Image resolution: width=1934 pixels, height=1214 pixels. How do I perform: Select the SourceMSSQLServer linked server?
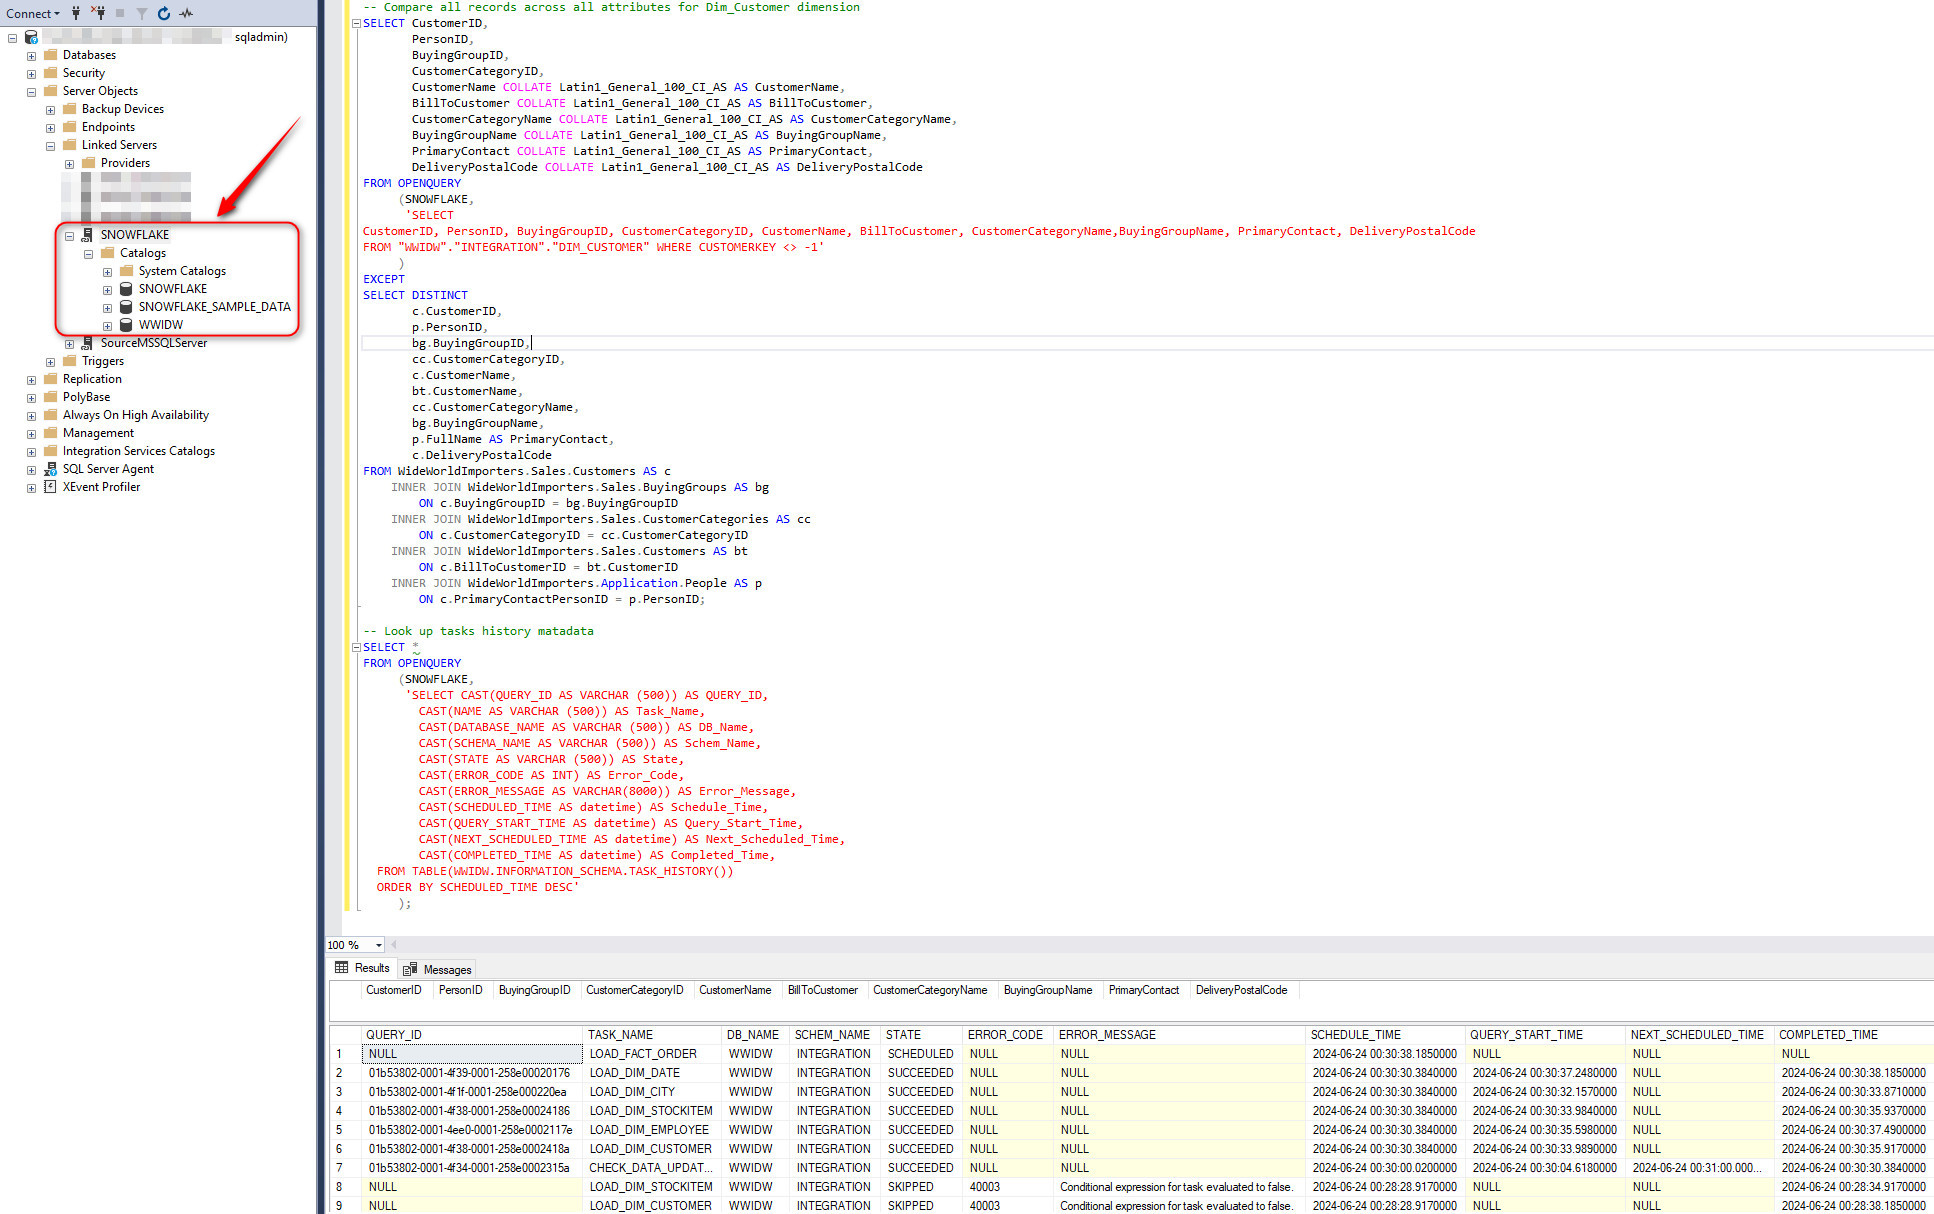pyautogui.click(x=153, y=343)
